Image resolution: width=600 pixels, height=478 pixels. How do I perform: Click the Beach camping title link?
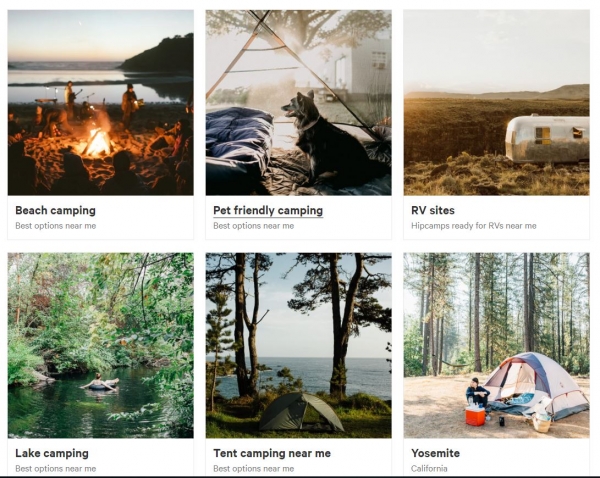[55, 210]
